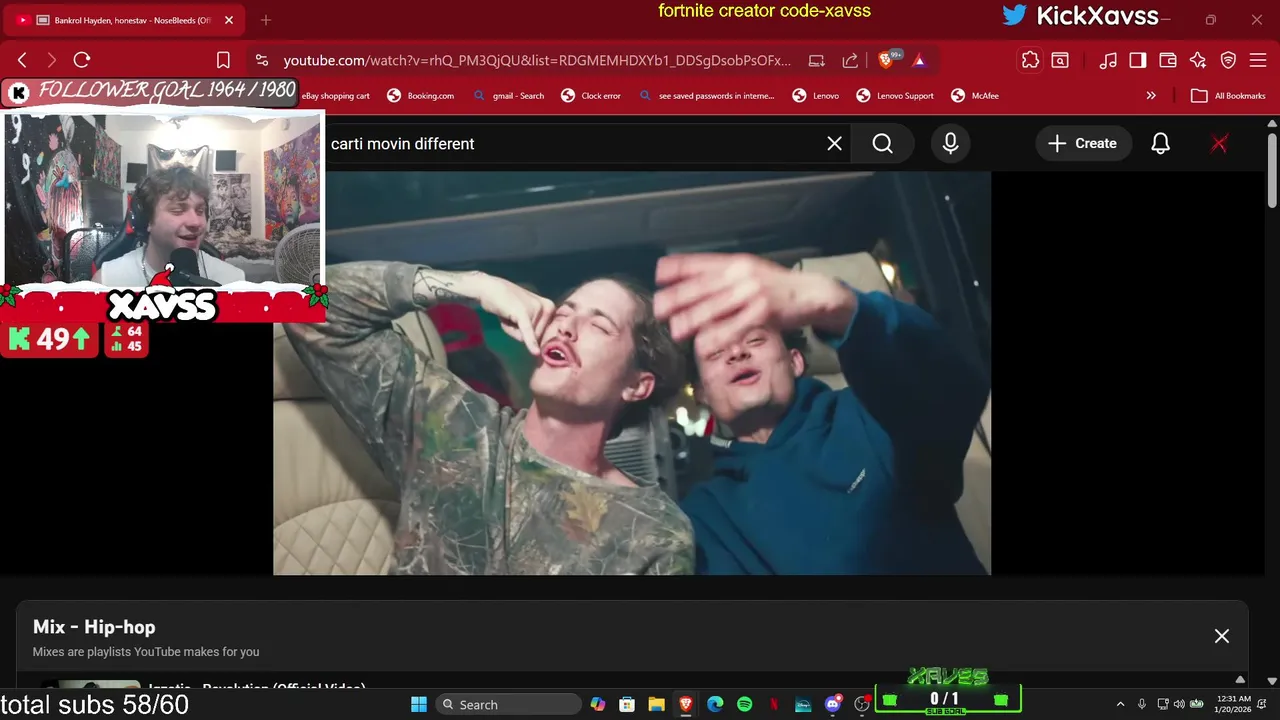
Task: Open Netflix from the taskbar
Action: click(x=774, y=704)
